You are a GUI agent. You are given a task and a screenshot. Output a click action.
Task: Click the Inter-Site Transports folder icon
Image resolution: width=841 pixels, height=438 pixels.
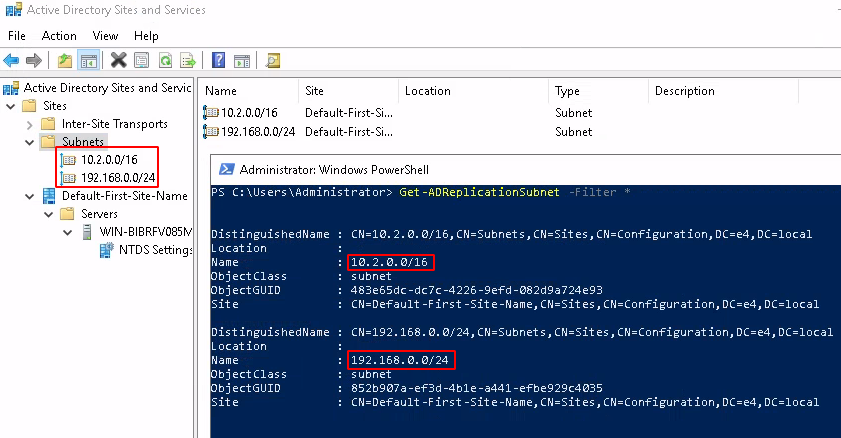click(49, 124)
